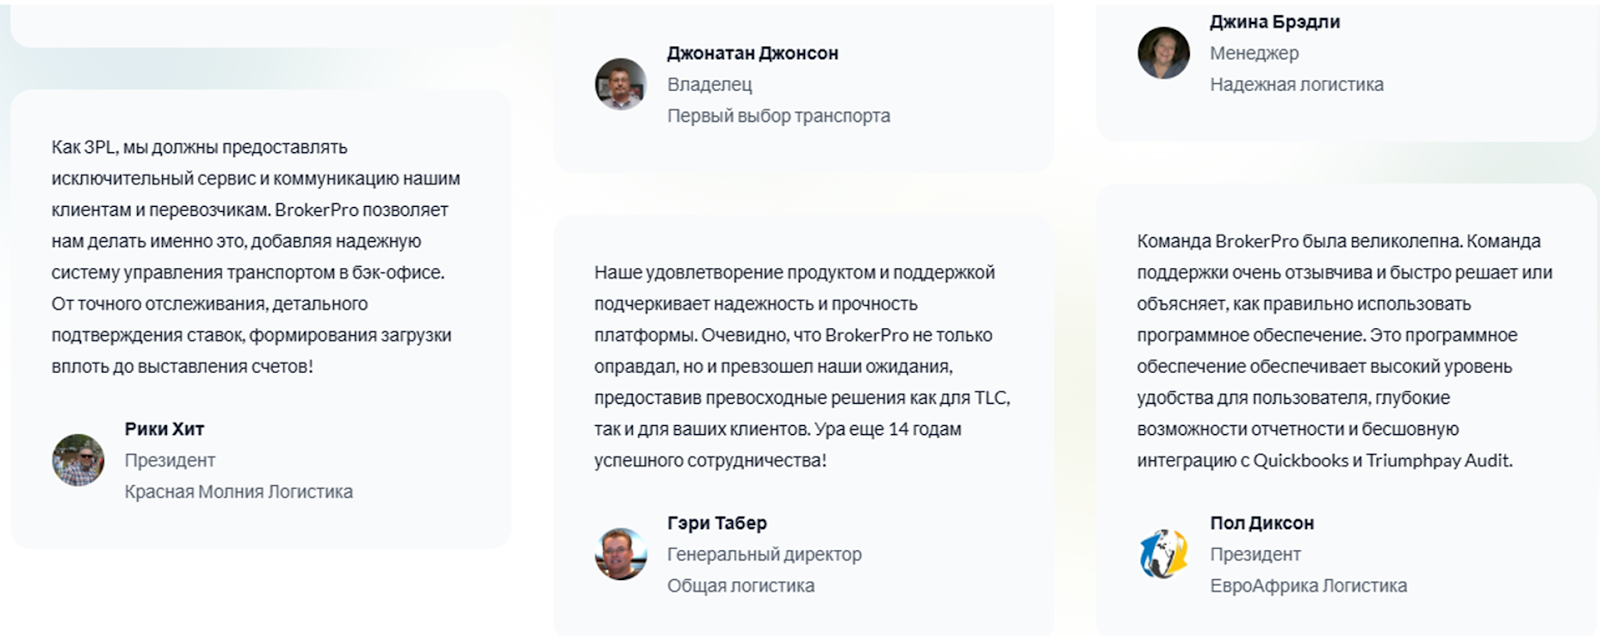
Task: Open Рики Хит's avatar image
Action: pos(78,460)
